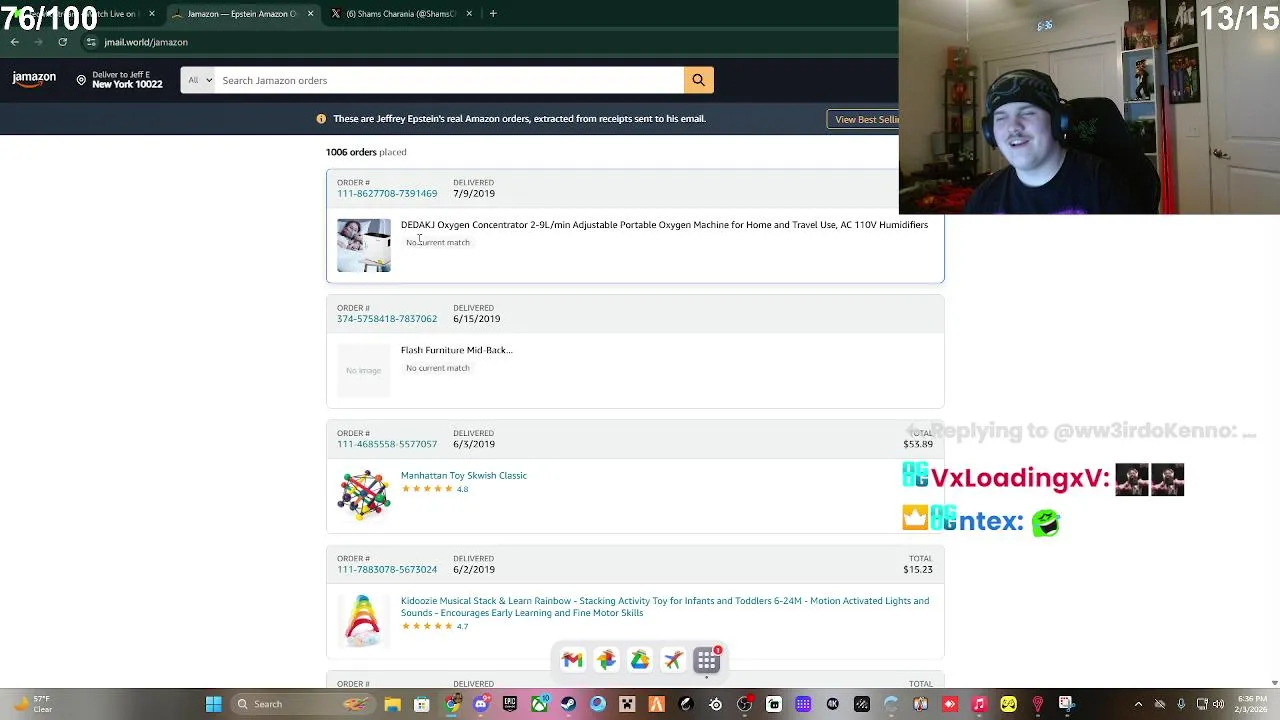Open order 111-4685558-5577057
The width and height of the screenshot is (1280, 720).
click(x=387, y=444)
